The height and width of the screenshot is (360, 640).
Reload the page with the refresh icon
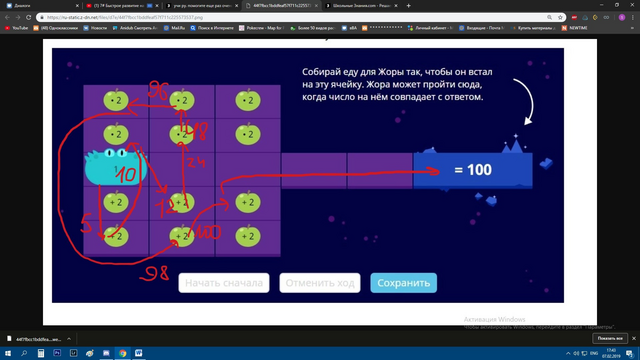pos(28,18)
